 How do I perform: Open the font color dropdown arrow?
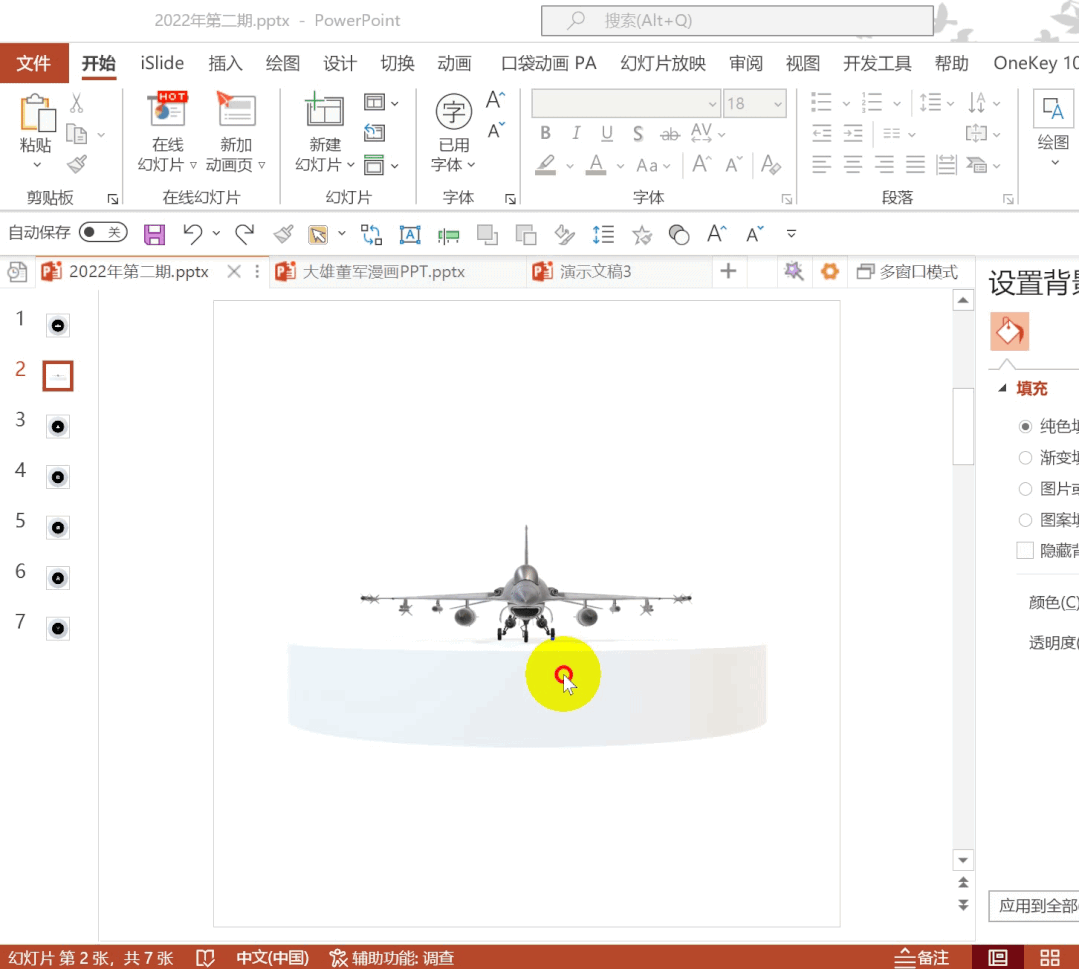pyautogui.click(x=620, y=166)
